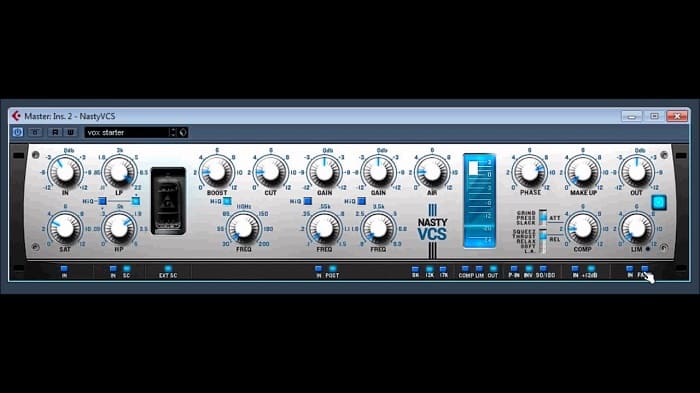
Task: Toggle the EXT SC switch
Action: tap(168, 269)
